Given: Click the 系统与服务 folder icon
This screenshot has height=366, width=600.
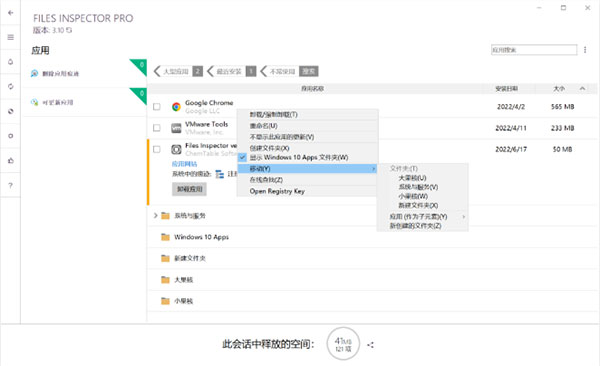Looking at the screenshot, I should coord(165,216).
